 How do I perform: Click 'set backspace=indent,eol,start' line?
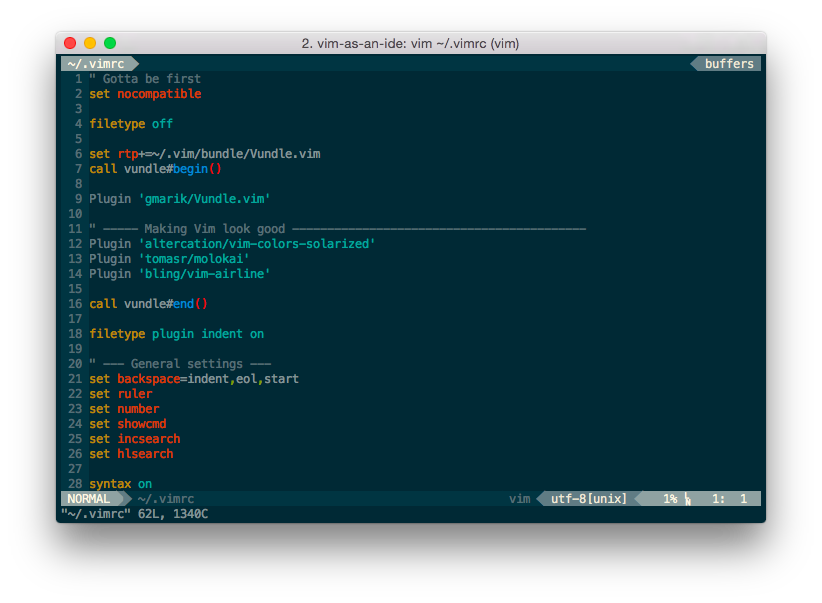194,379
